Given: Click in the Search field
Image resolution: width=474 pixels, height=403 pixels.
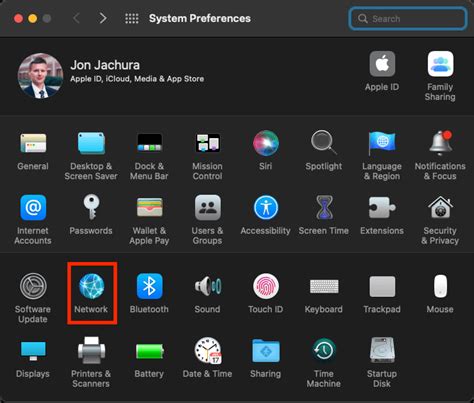Looking at the screenshot, I should [407, 19].
